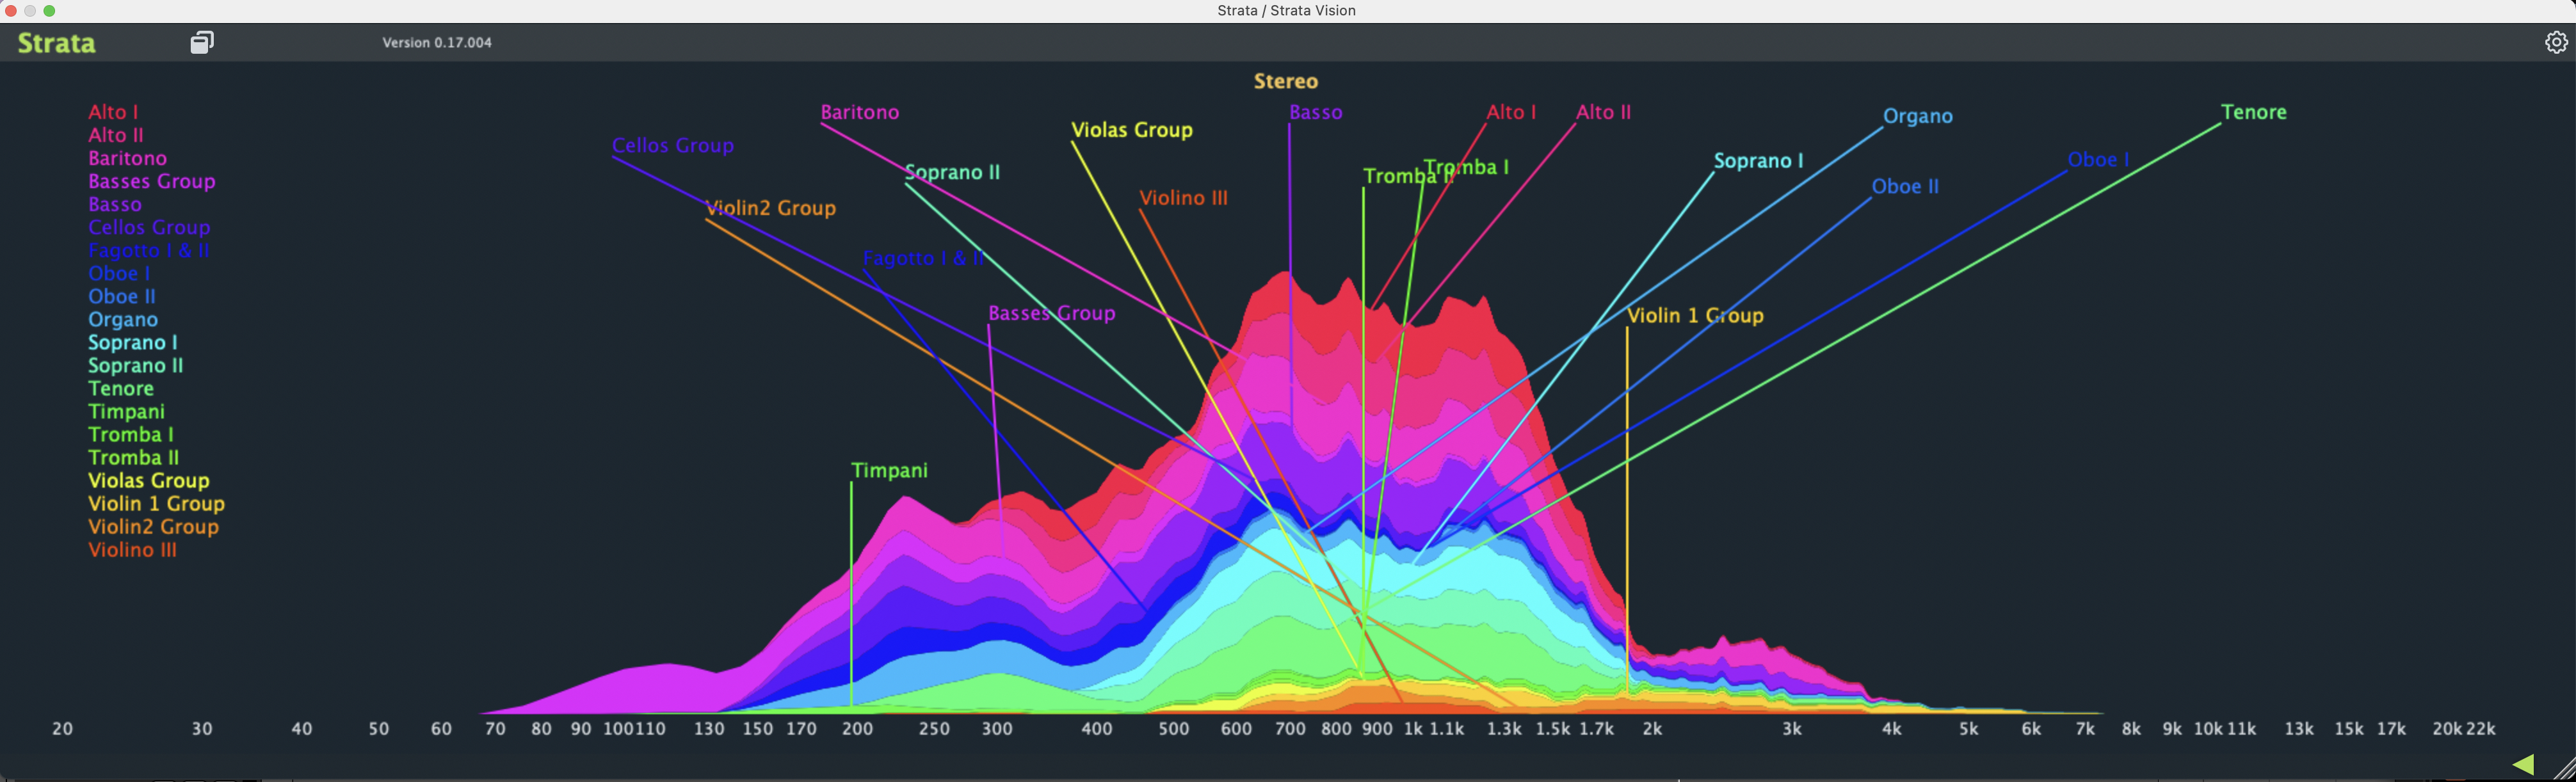Viewport: 2576px width, 782px height.
Task: Toggle Basses Group in the left legend list
Action: 151,181
